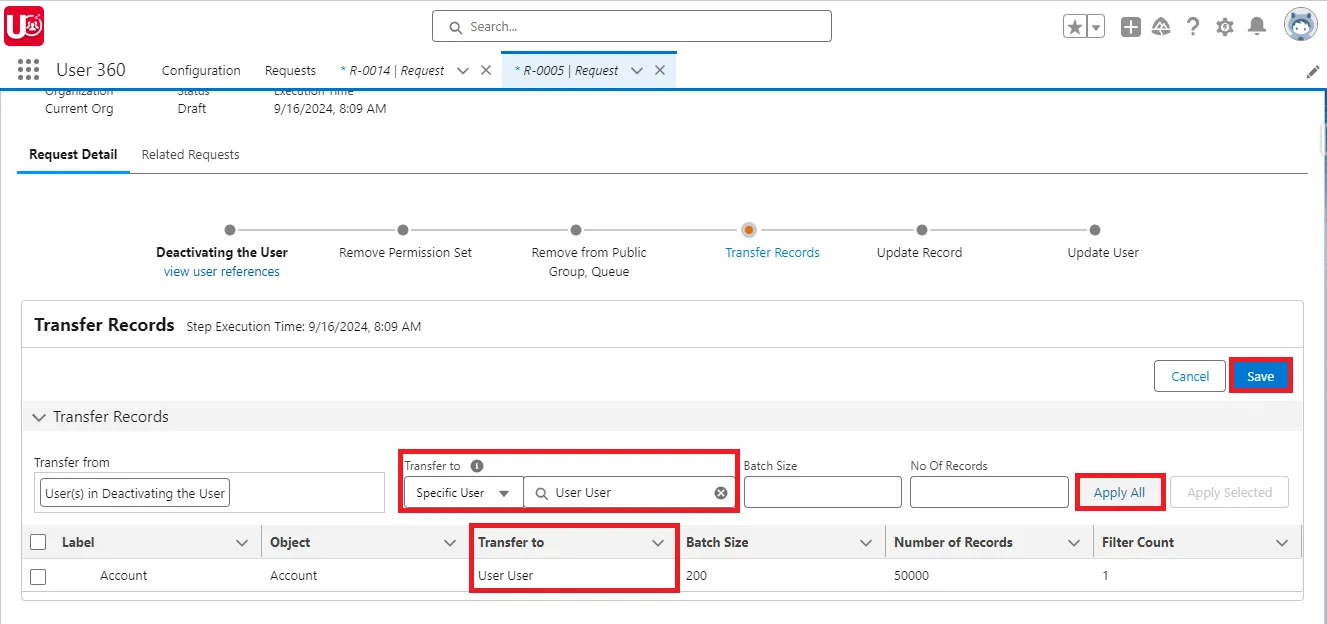
Task: Click the learning cloud icon in the header
Action: pyautogui.click(x=1161, y=27)
